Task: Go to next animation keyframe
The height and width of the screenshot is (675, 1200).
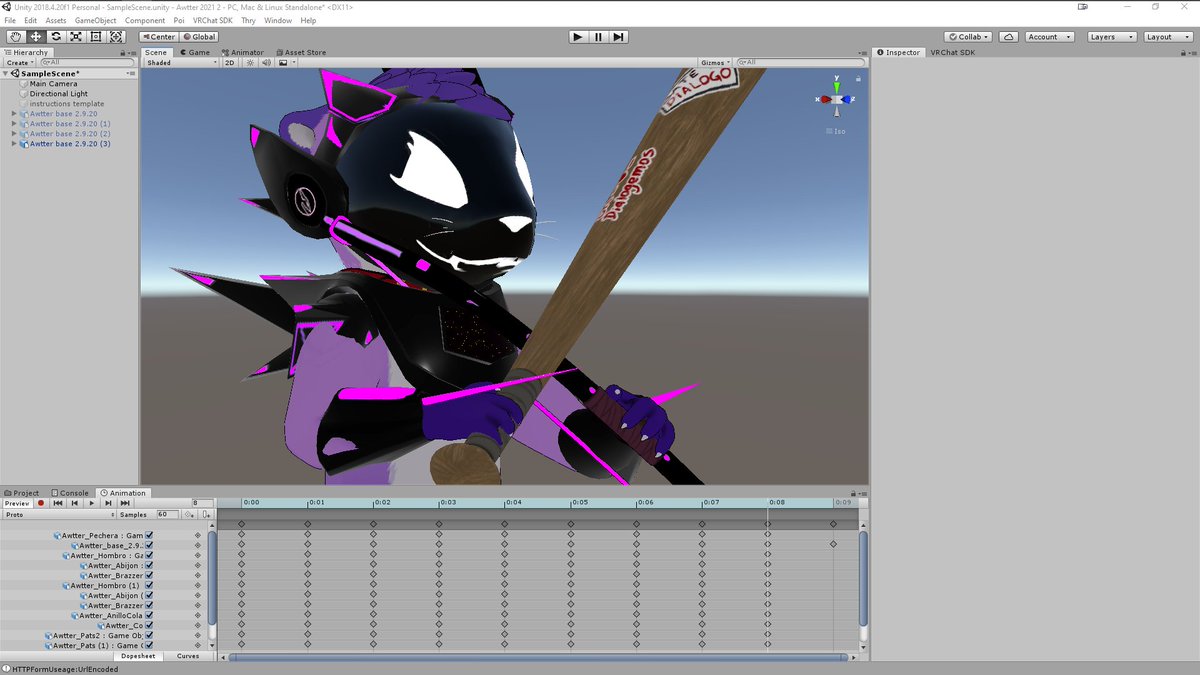Action: (x=108, y=503)
